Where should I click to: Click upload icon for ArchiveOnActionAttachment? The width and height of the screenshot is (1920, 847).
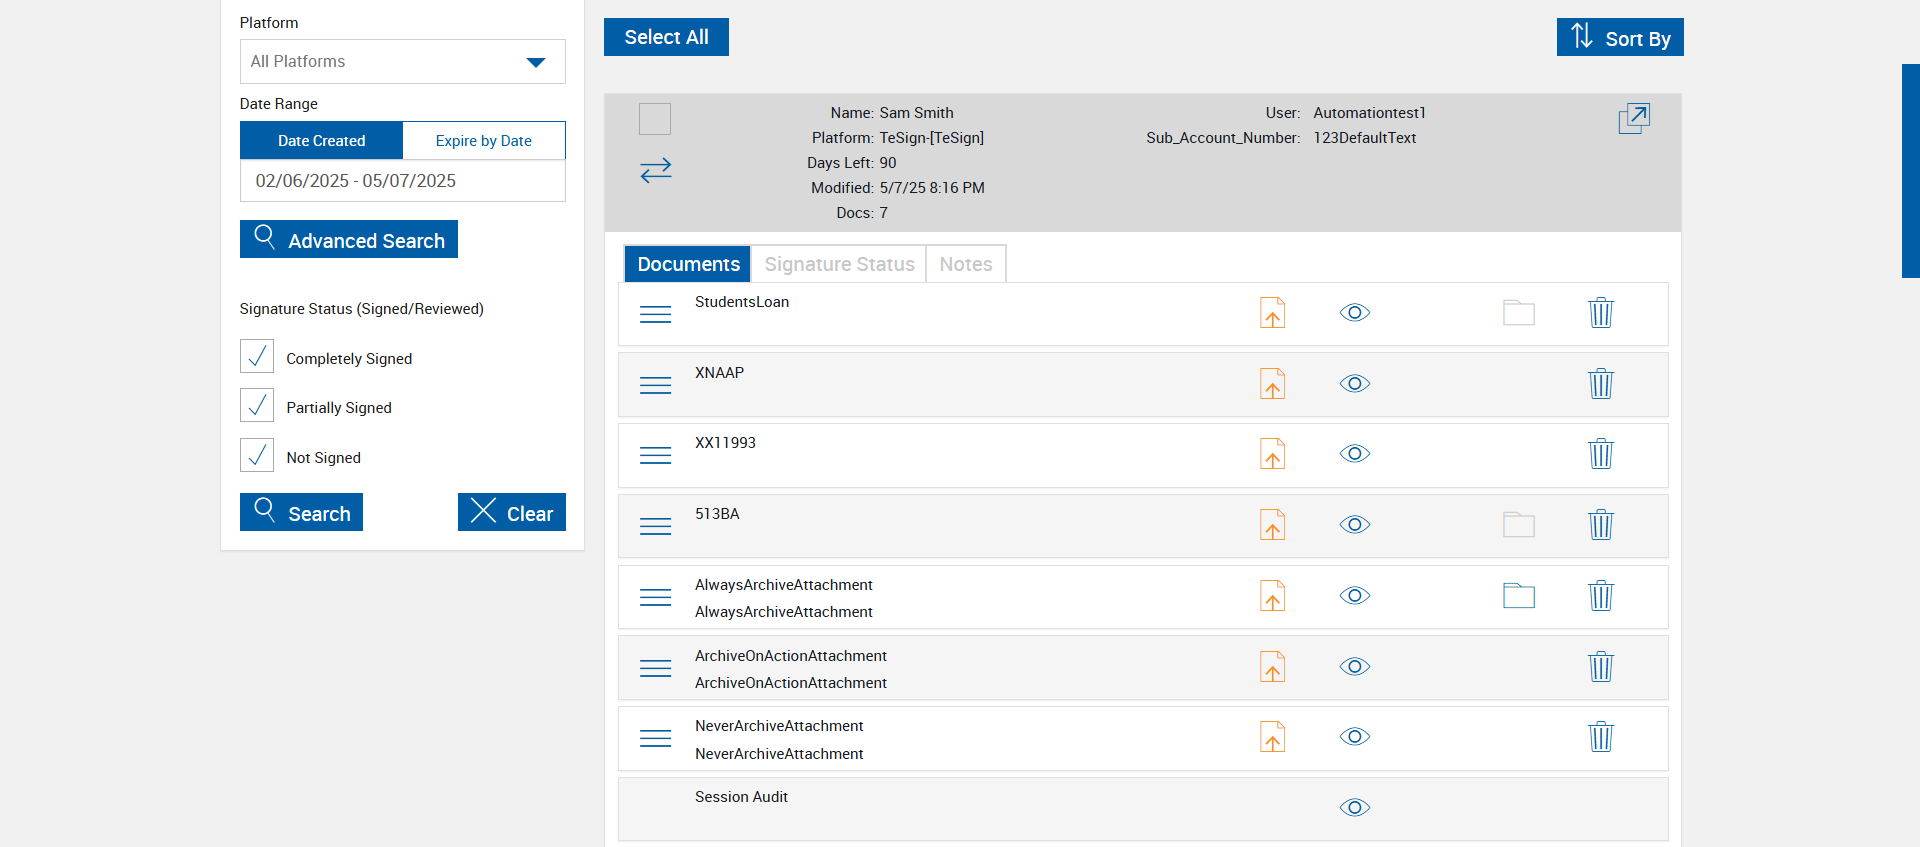[1272, 667]
